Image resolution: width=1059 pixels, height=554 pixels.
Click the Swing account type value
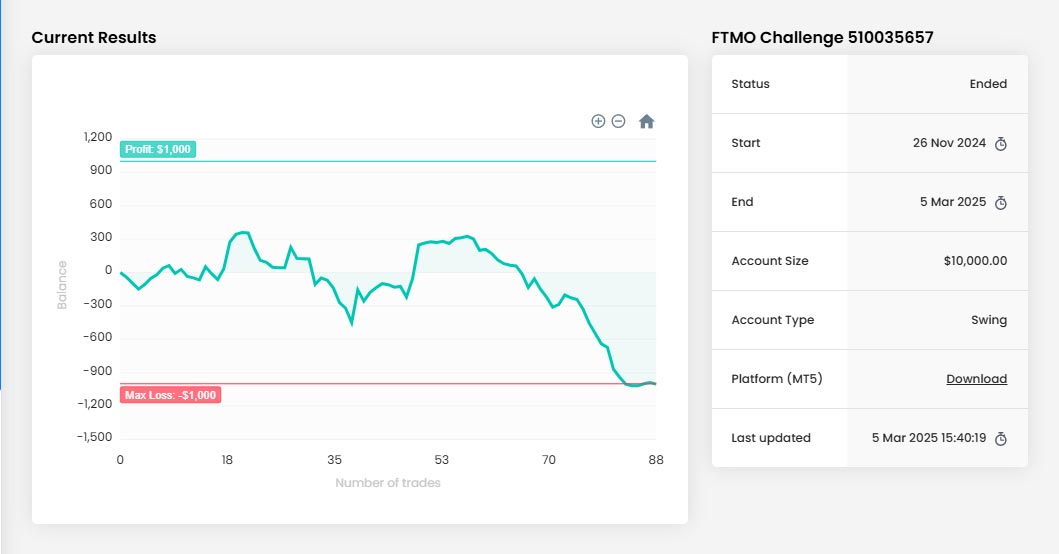(989, 320)
